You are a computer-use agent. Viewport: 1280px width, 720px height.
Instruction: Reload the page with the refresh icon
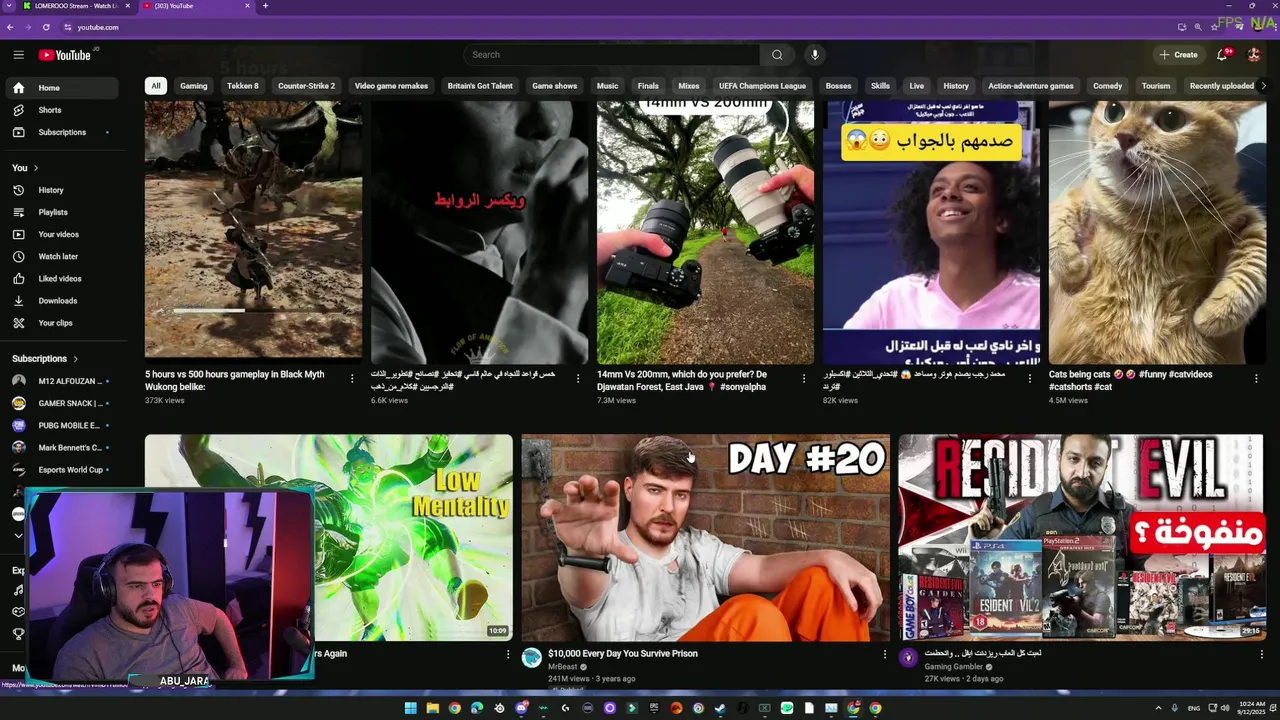click(x=46, y=27)
